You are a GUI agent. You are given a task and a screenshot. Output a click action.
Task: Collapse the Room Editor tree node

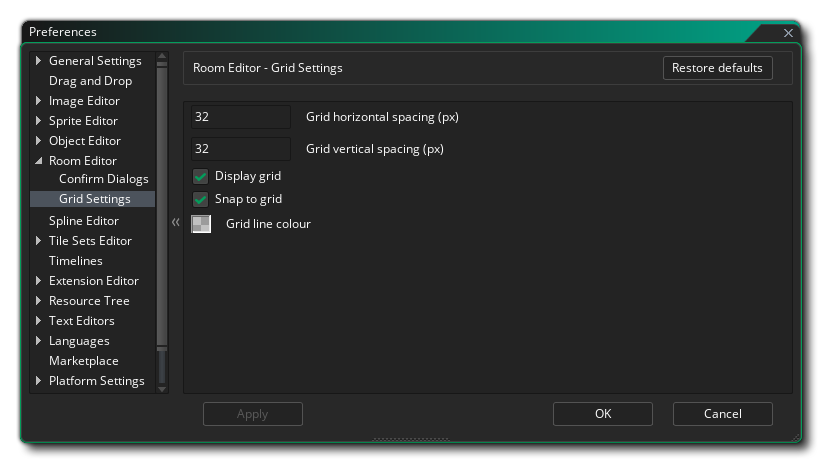[x=39, y=161]
